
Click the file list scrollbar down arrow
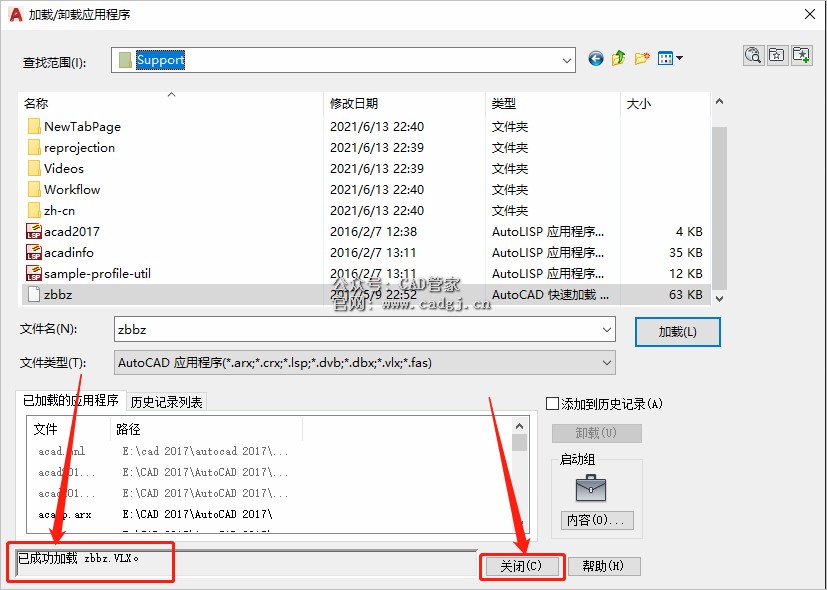719,298
